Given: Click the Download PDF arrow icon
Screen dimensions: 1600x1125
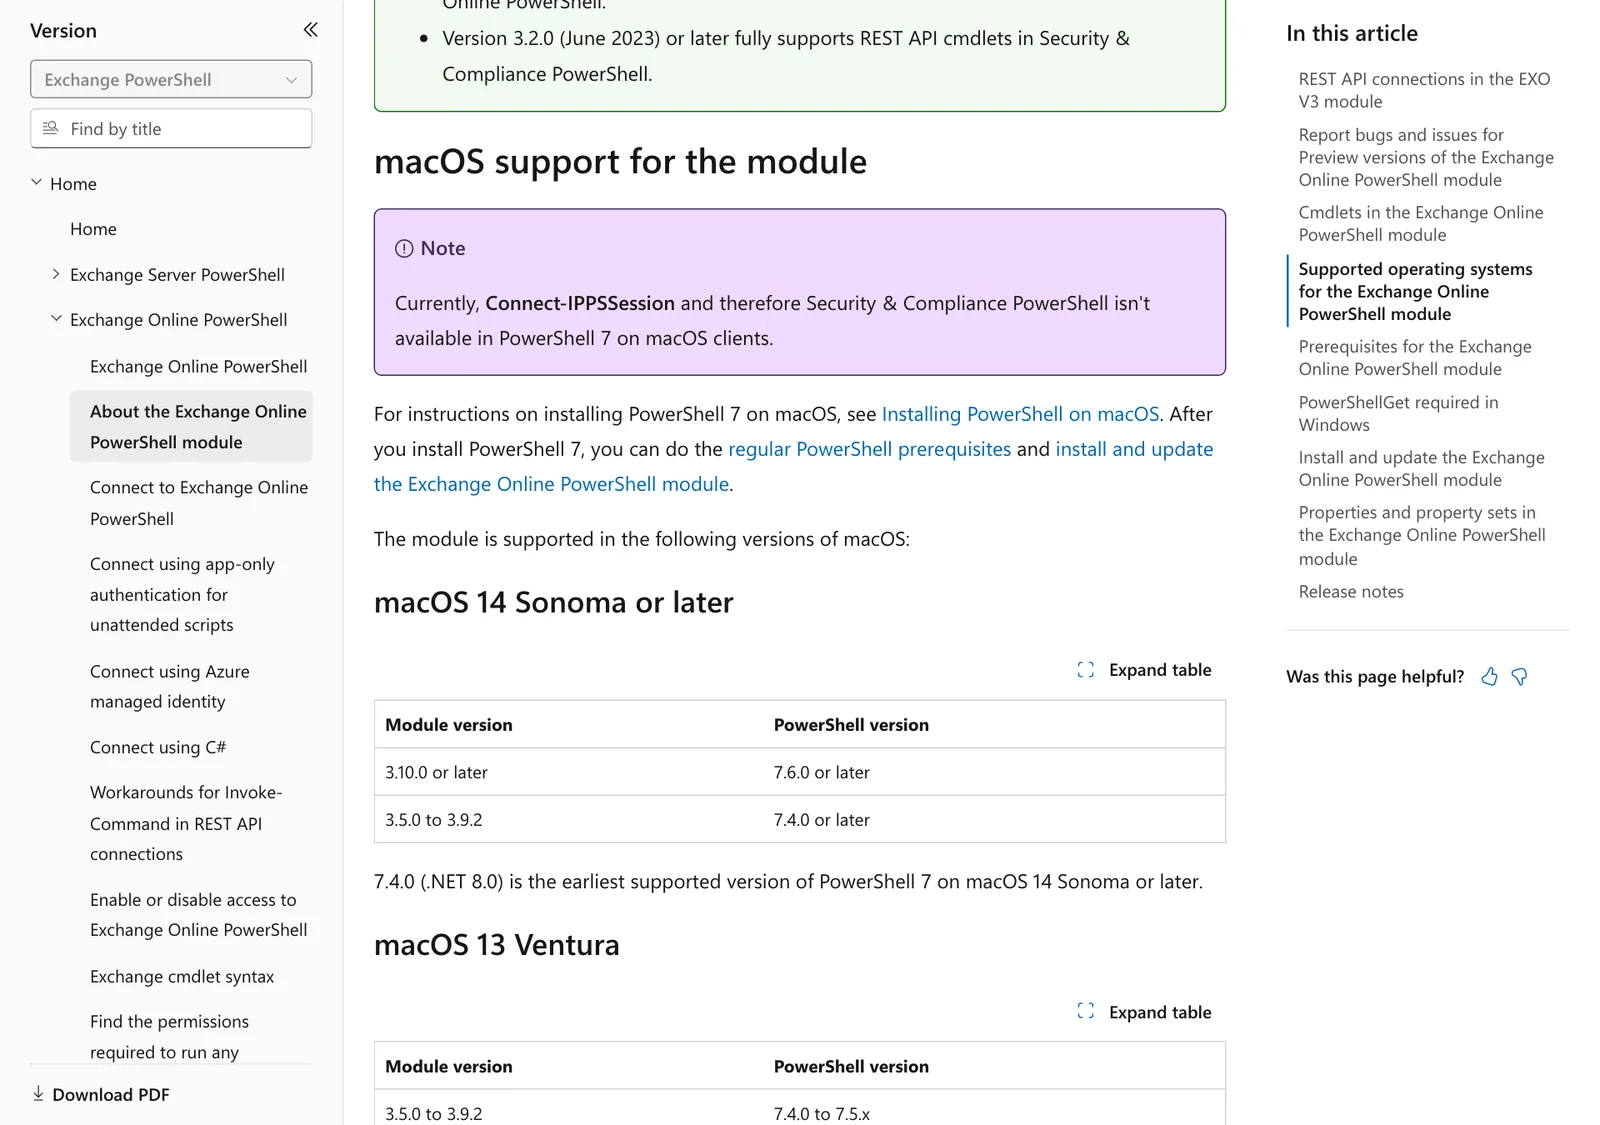Looking at the screenshot, I should click(x=38, y=1094).
